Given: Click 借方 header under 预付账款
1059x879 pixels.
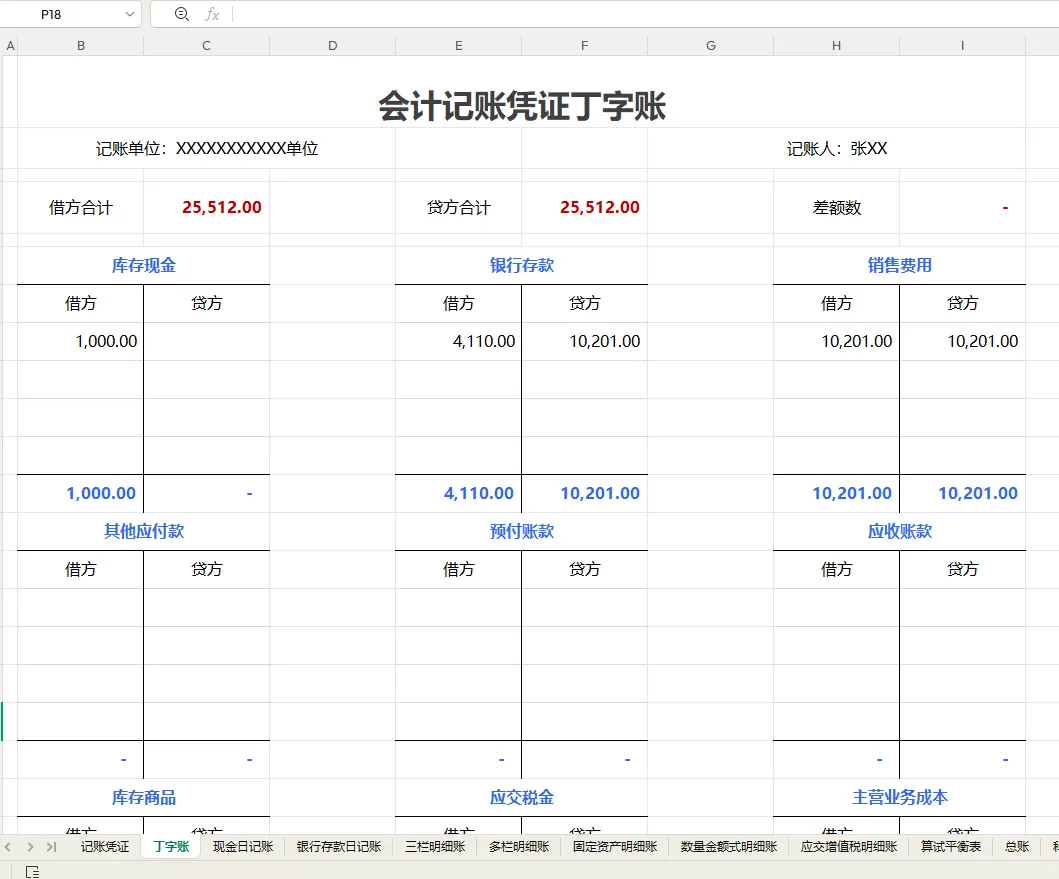Looking at the screenshot, I should (459, 570).
